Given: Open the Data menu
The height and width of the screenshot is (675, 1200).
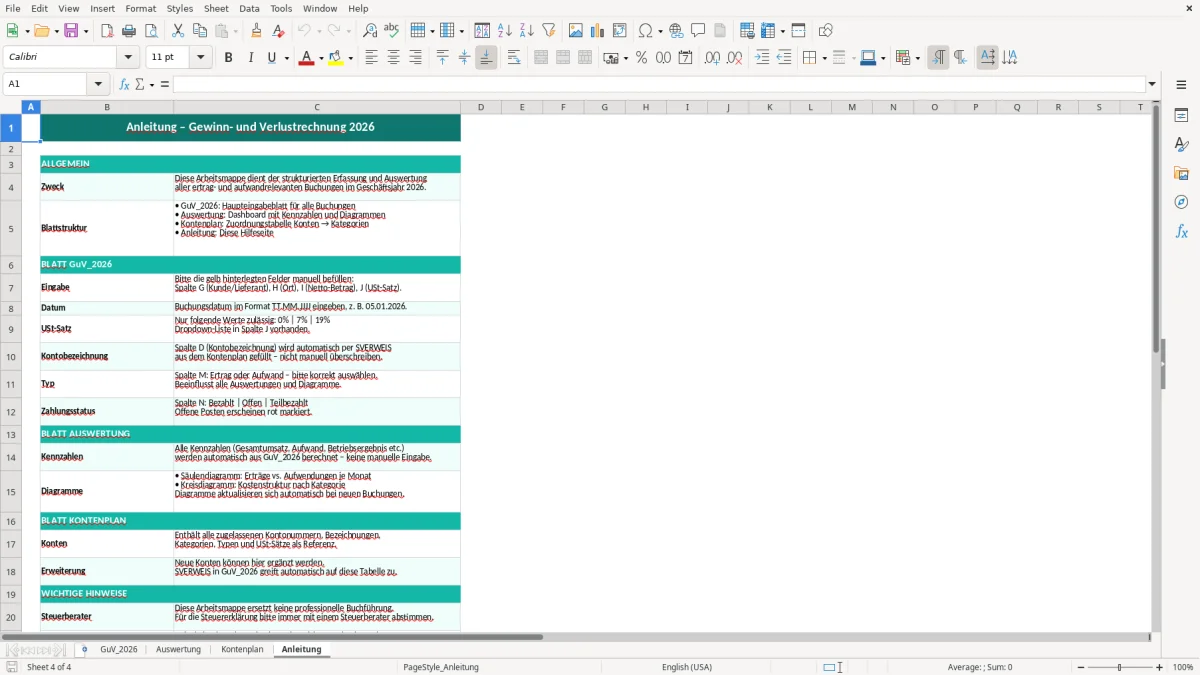Looking at the screenshot, I should pyautogui.click(x=249, y=8).
